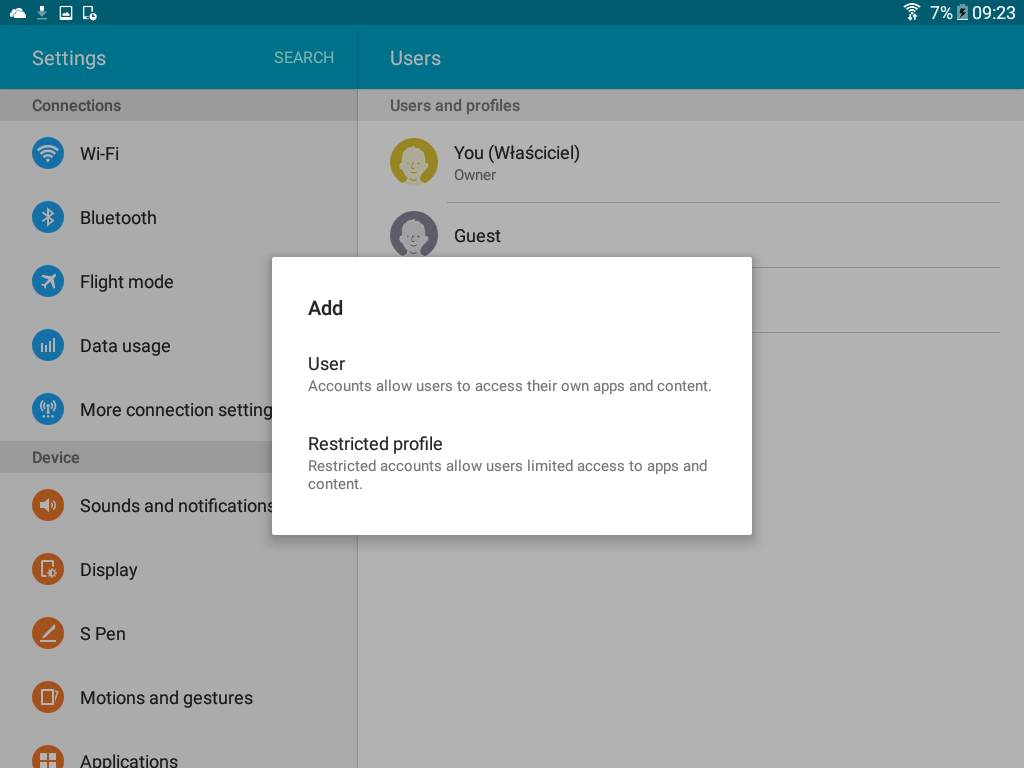This screenshot has height=768, width=1024.
Task: Tap the Wi-Fi signal status bar icon
Action: pos(911,12)
